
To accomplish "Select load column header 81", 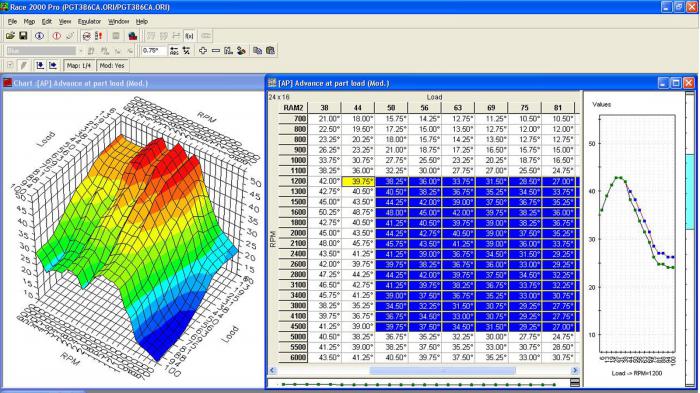I will click(558, 108).
